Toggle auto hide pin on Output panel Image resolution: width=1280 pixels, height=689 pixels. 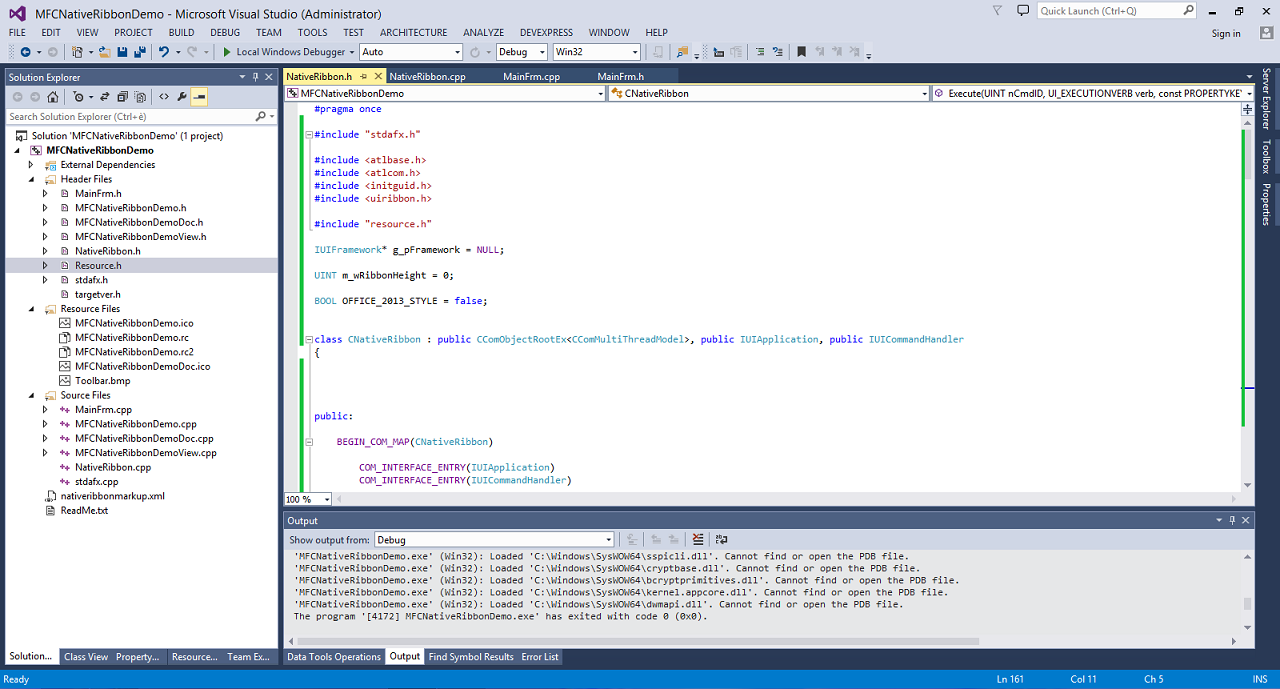click(1232, 521)
